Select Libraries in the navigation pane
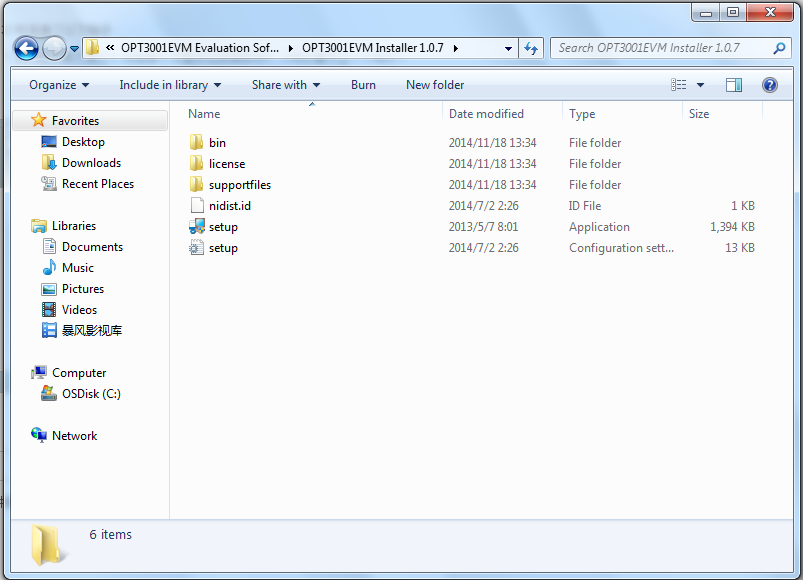 pyautogui.click(x=74, y=226)
